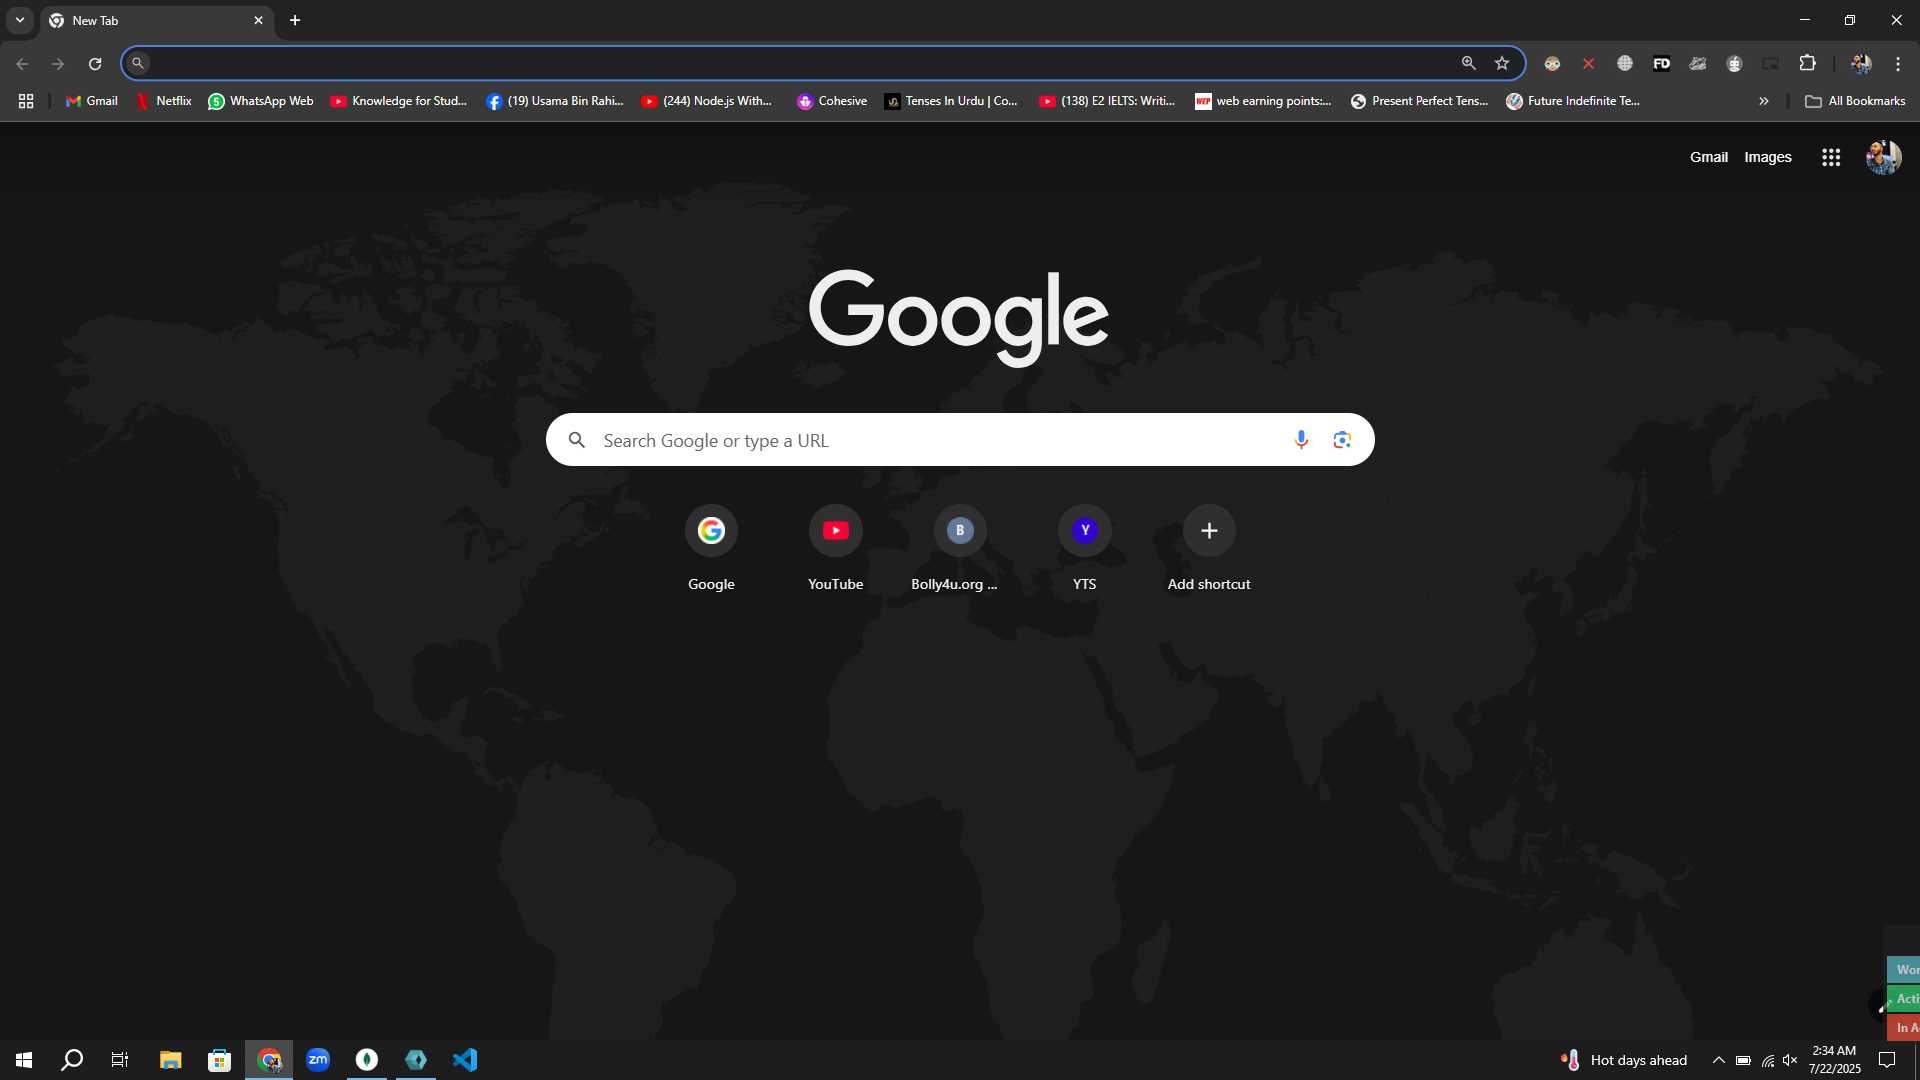The height and width of the screenshot is (1080, 1920).
Task: Open (138) E2 IELTS: Writi... bookmark
Action: [1107, 101]
